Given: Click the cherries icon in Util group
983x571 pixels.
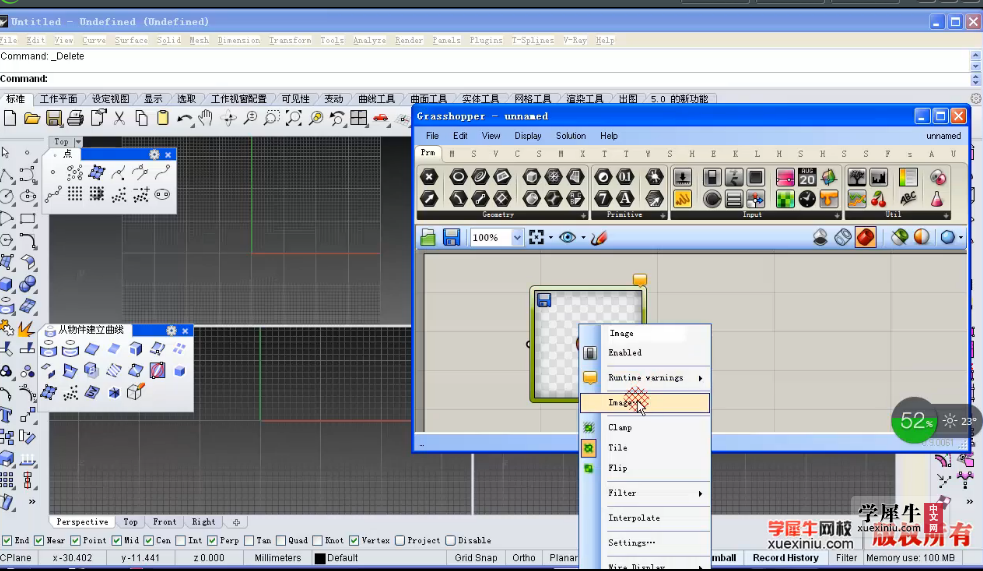Looking at the screenshot, I should pos(879,199).
